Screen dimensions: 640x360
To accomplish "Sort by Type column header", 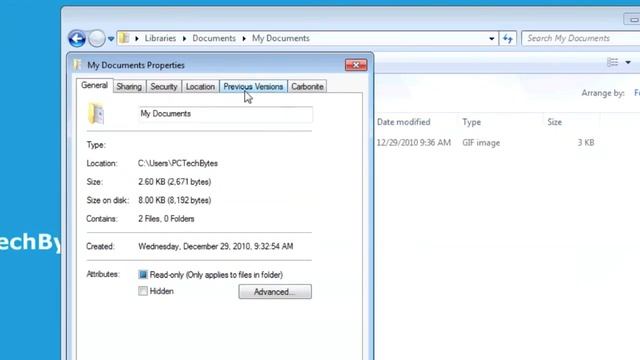I will tap(471, 122).
